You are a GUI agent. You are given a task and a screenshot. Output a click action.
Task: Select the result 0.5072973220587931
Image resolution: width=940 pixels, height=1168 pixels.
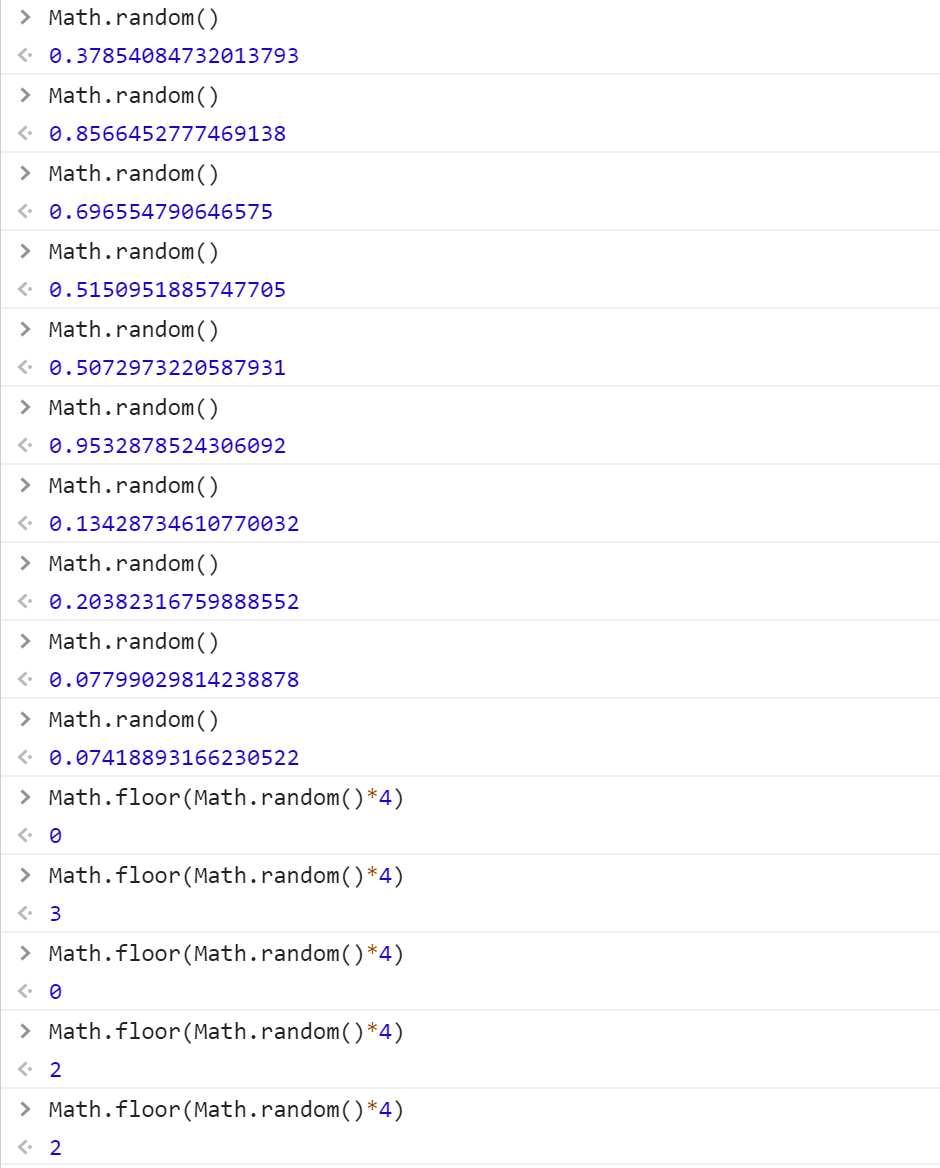(x=168, y=368)
